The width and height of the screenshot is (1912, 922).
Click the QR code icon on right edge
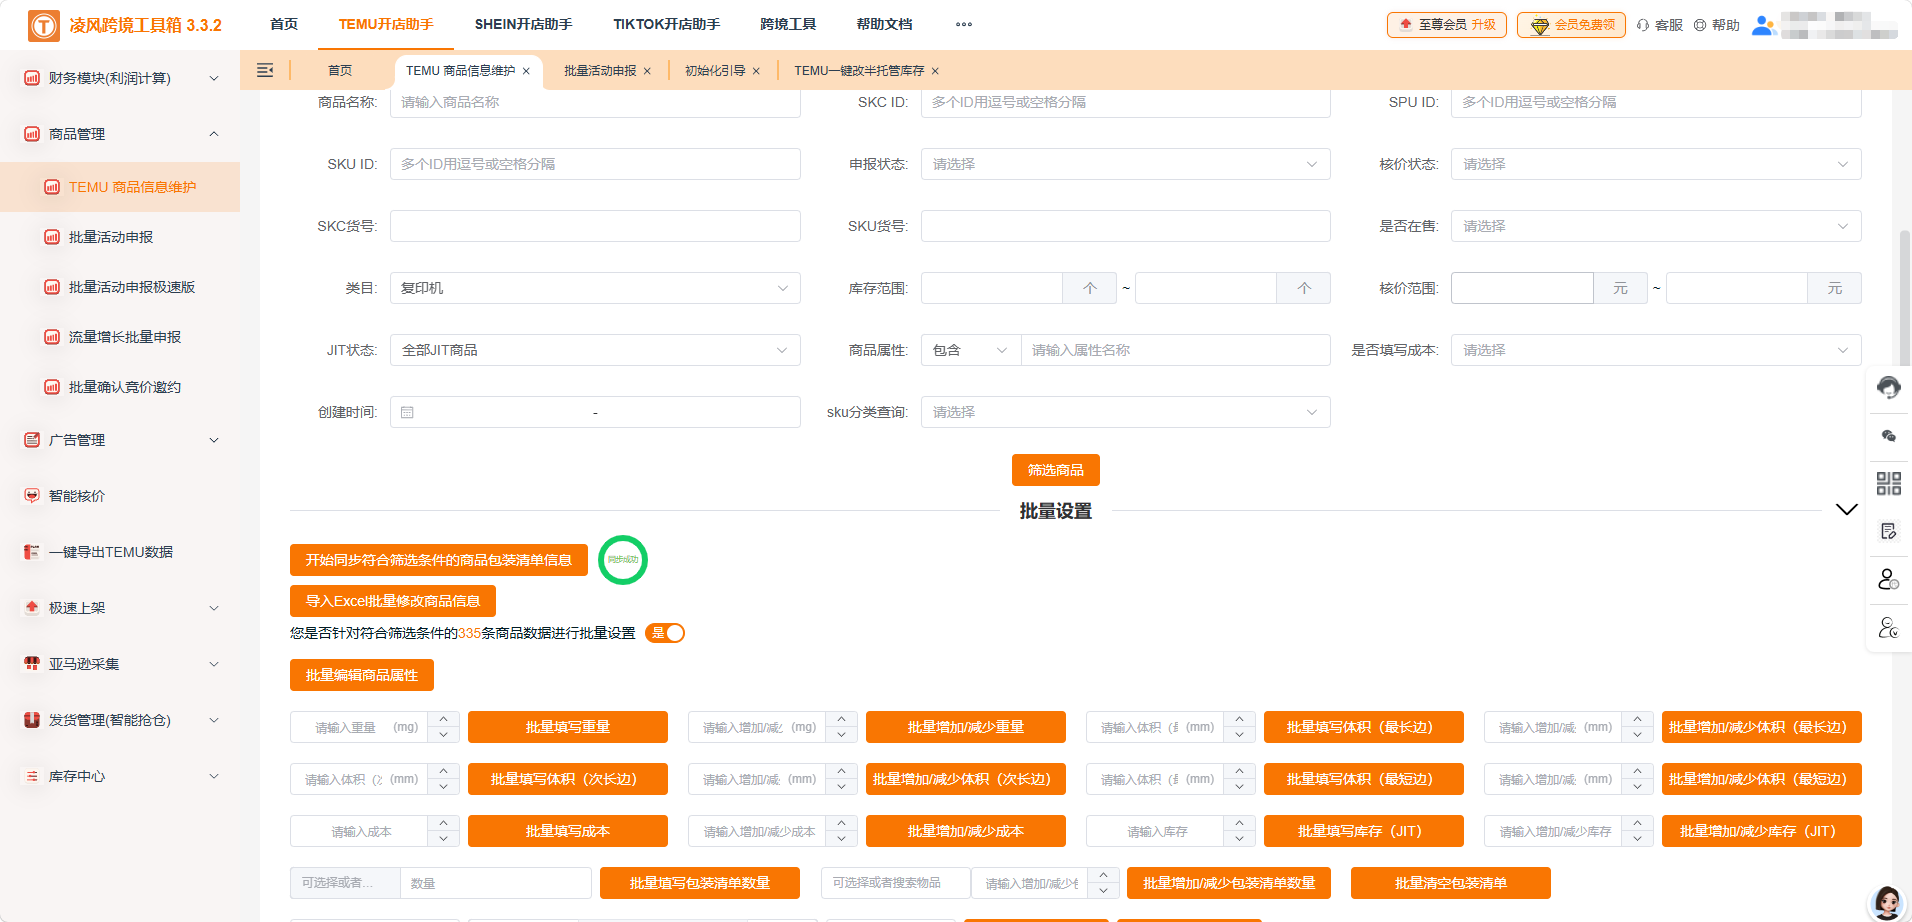pos(1889,483)
